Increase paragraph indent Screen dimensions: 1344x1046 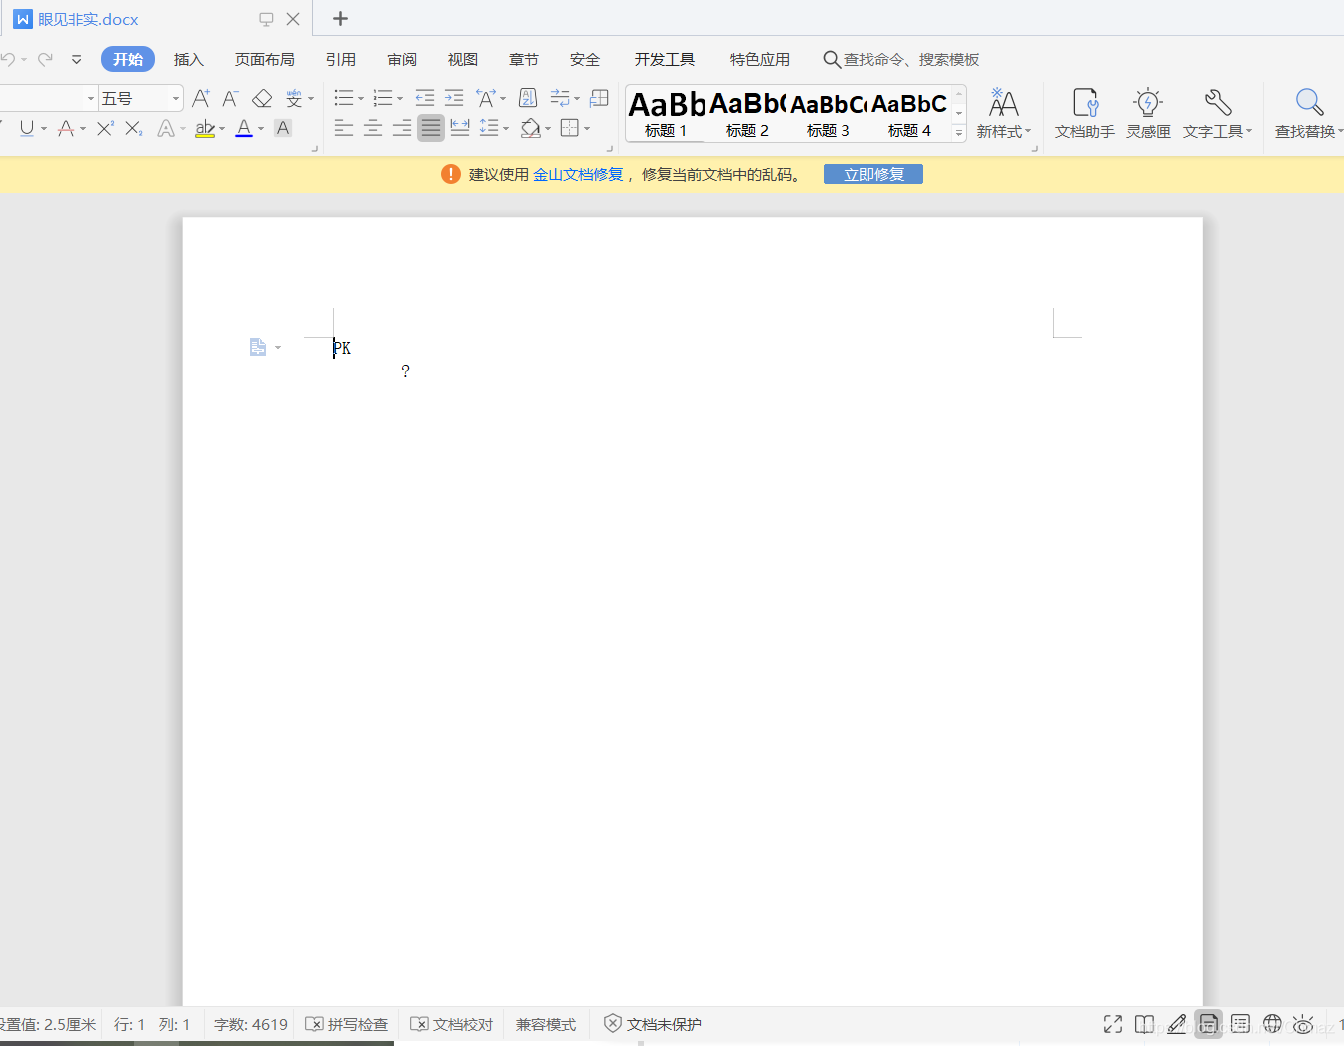pos(454,98)
